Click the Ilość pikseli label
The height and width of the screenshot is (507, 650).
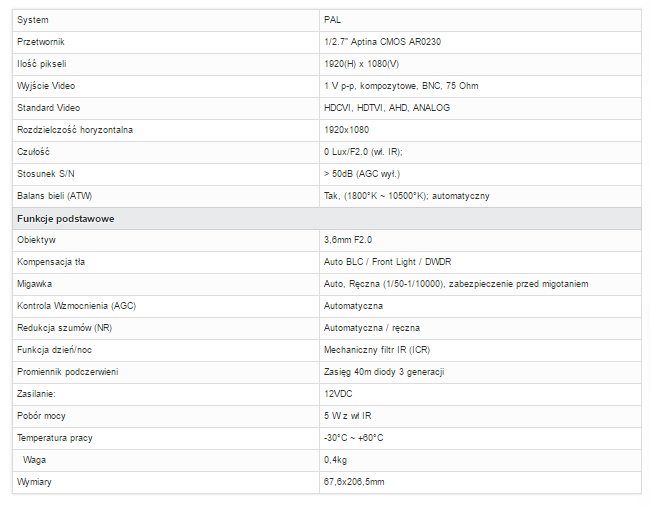click(x=41, y=64)
